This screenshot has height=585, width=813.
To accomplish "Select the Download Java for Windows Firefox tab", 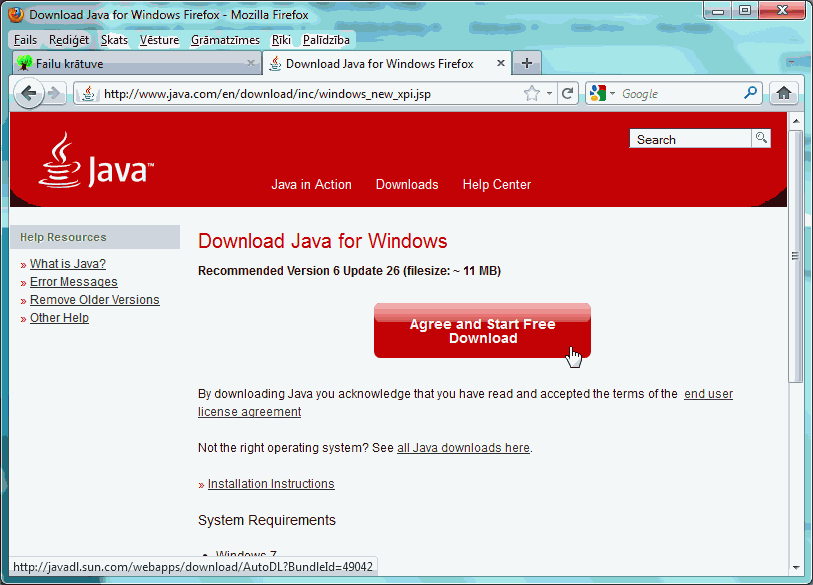I will point(387,63).
